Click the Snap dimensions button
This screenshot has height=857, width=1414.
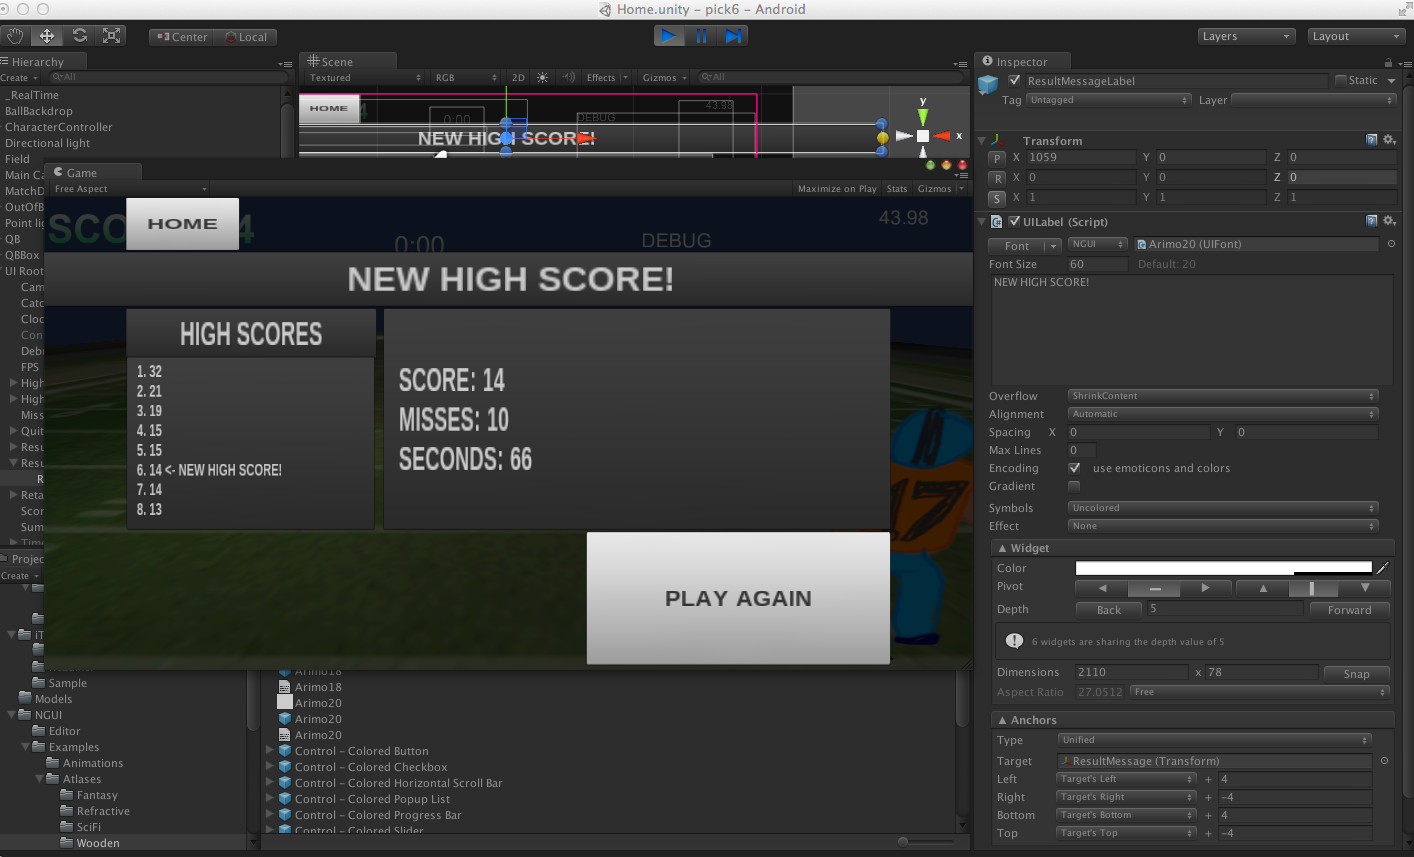coord(1356,674)
